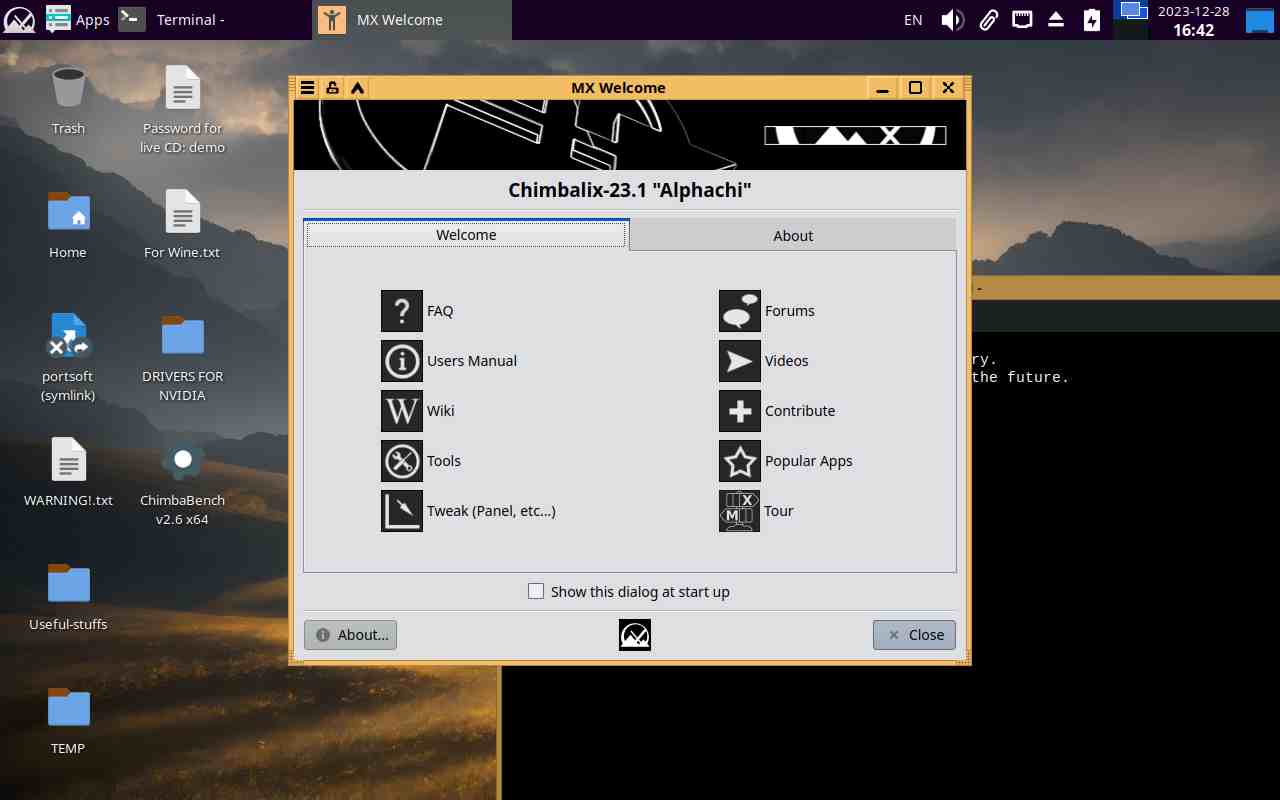This screenshot has width=1280, height=800.
Task: Open the Tweak (Panel, etc...) icon
Action: click(x=402, y=511)
